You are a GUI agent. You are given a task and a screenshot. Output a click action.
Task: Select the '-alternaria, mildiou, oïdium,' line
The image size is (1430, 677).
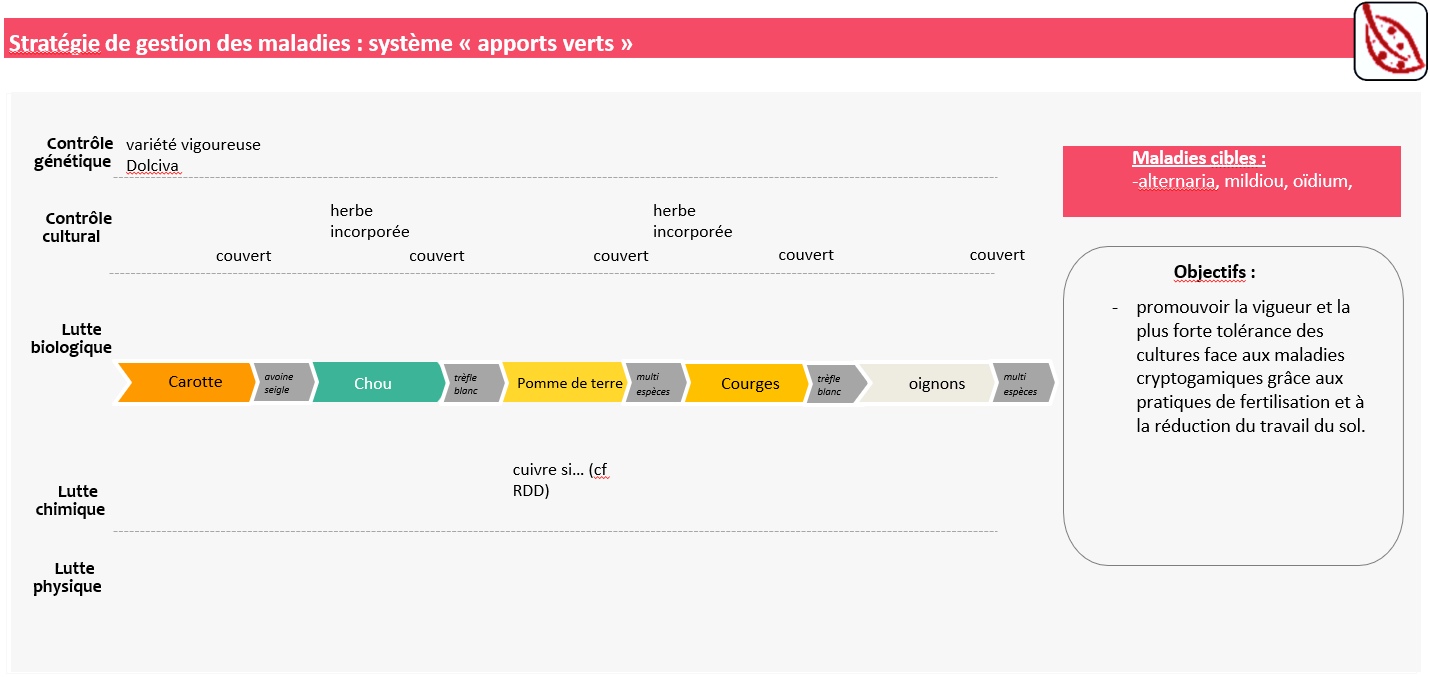1243,182
